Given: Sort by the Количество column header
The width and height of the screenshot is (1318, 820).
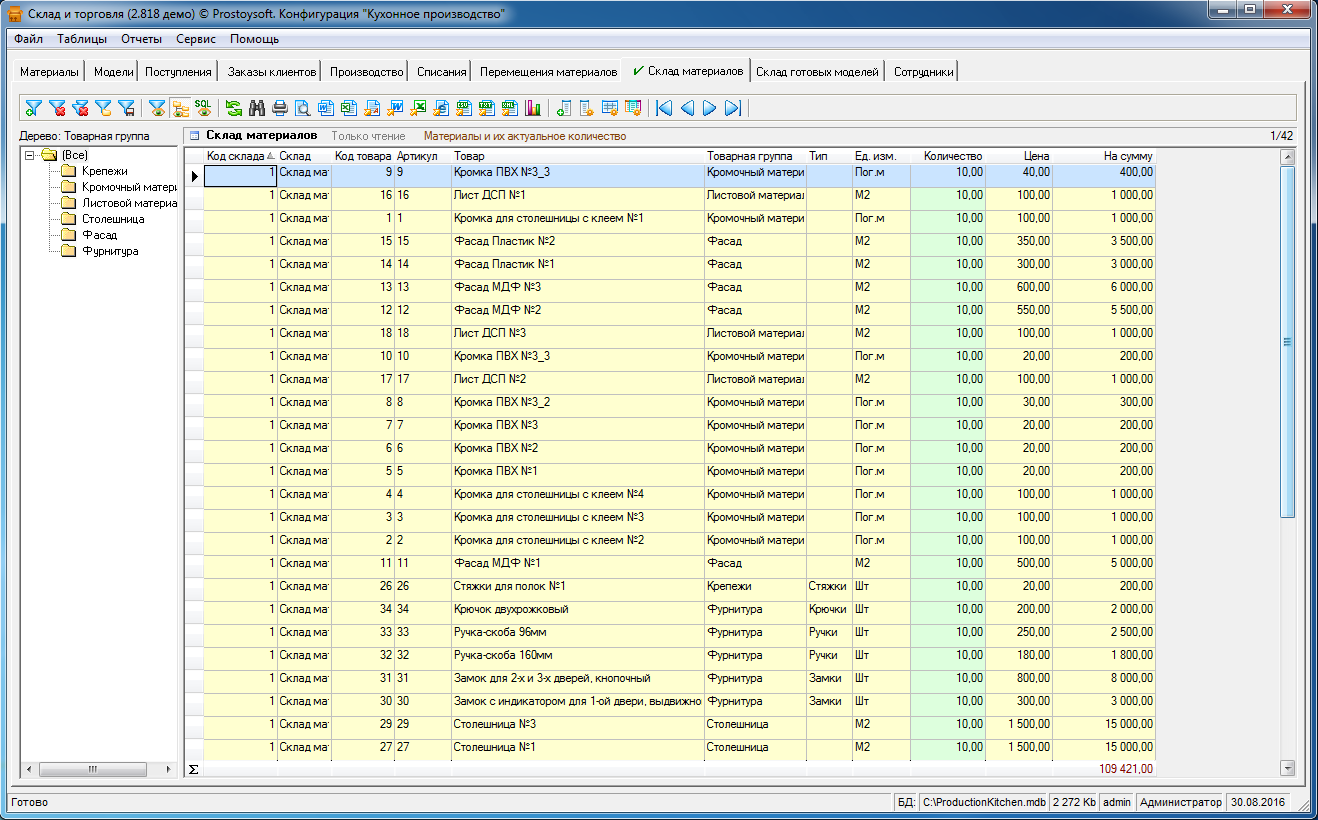Looking at the screenshot, I should click(952, 156).
